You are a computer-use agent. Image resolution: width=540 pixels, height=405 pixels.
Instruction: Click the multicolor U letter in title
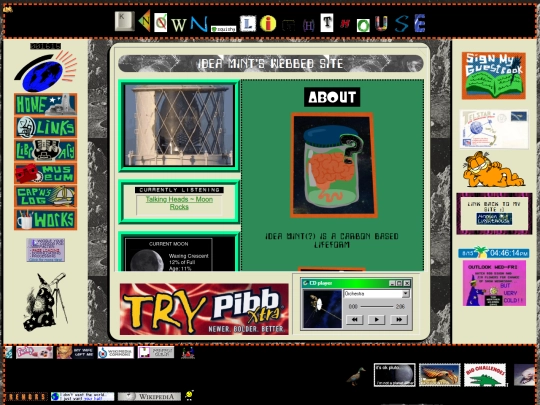click(381, 23)
